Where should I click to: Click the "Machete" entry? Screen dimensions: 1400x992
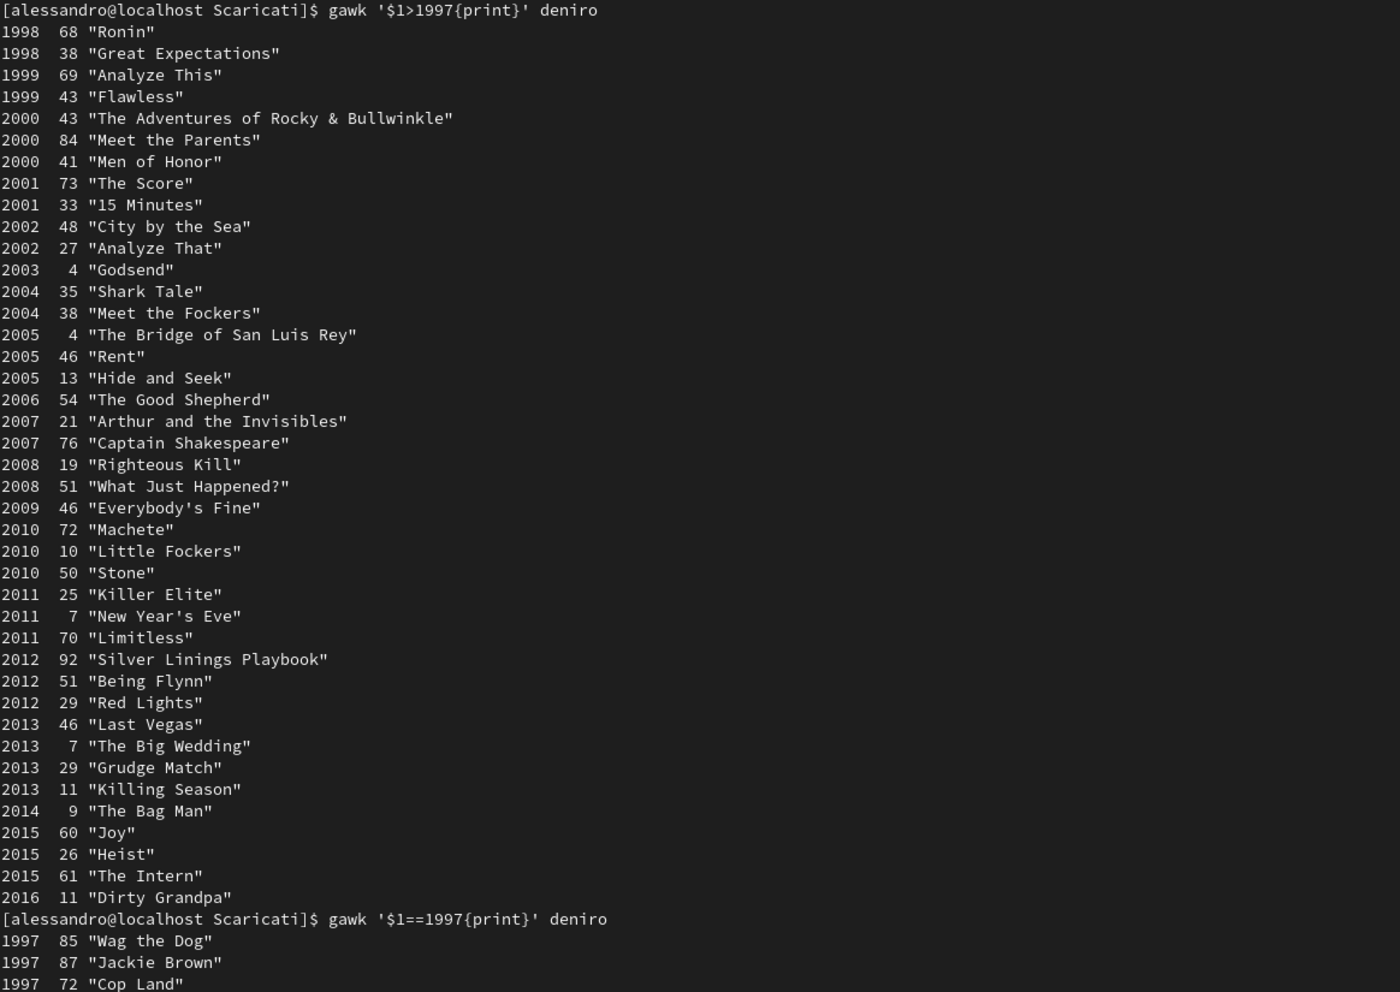[131, 530]
